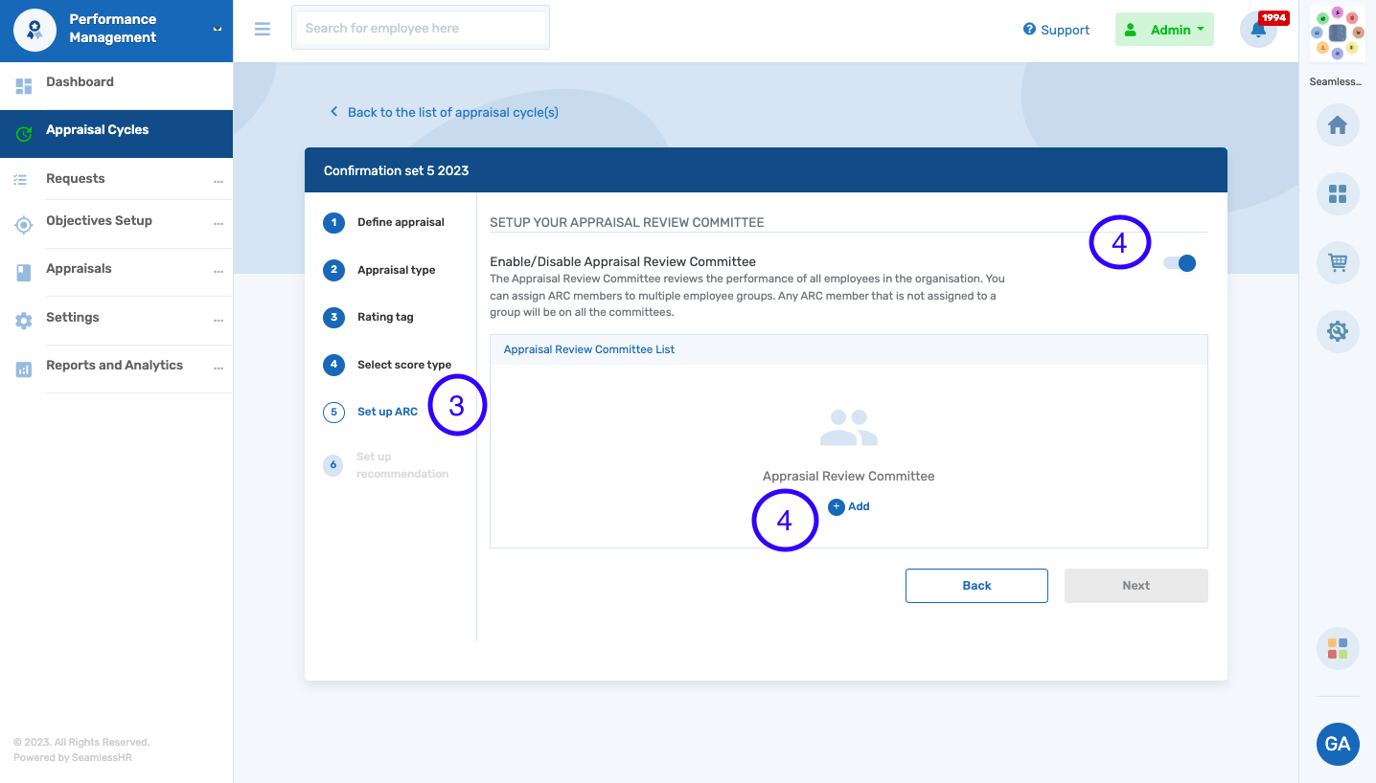Open the Admin dropdown
This screenshot has height=783, width=1376.
(1164, 30)
